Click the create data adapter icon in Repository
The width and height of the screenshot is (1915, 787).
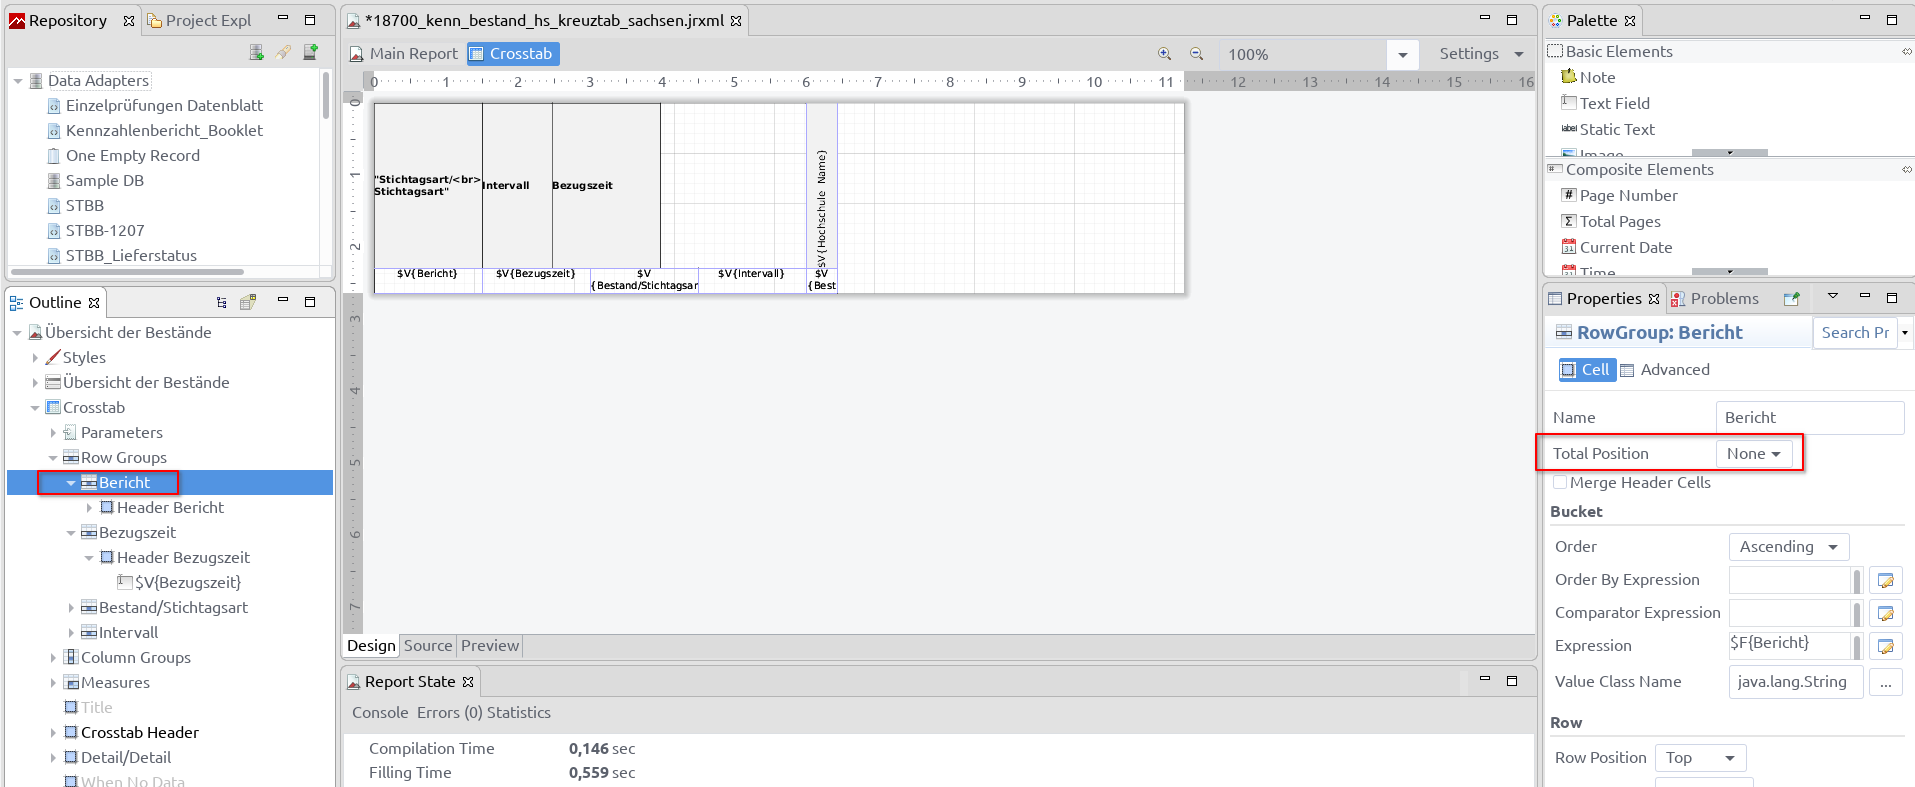(257, 52)
